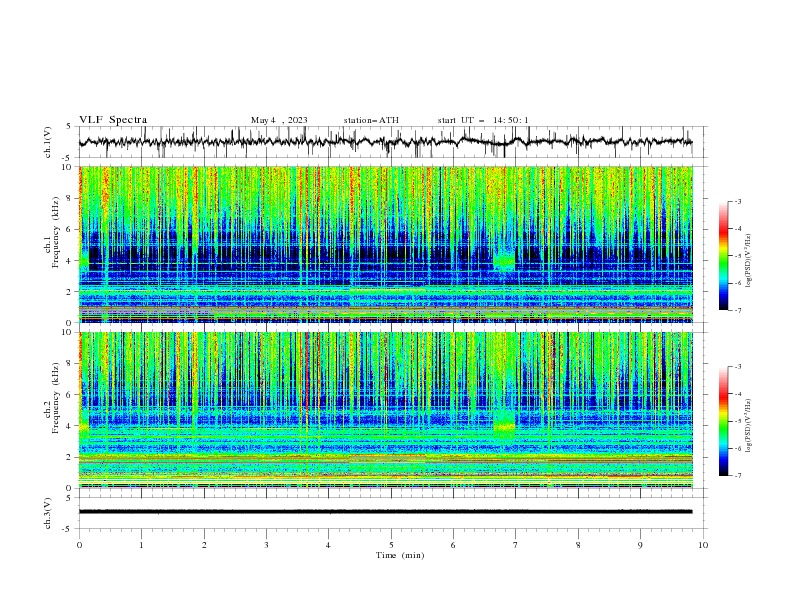Click the "station=ATH" header label

click(371, 120)
